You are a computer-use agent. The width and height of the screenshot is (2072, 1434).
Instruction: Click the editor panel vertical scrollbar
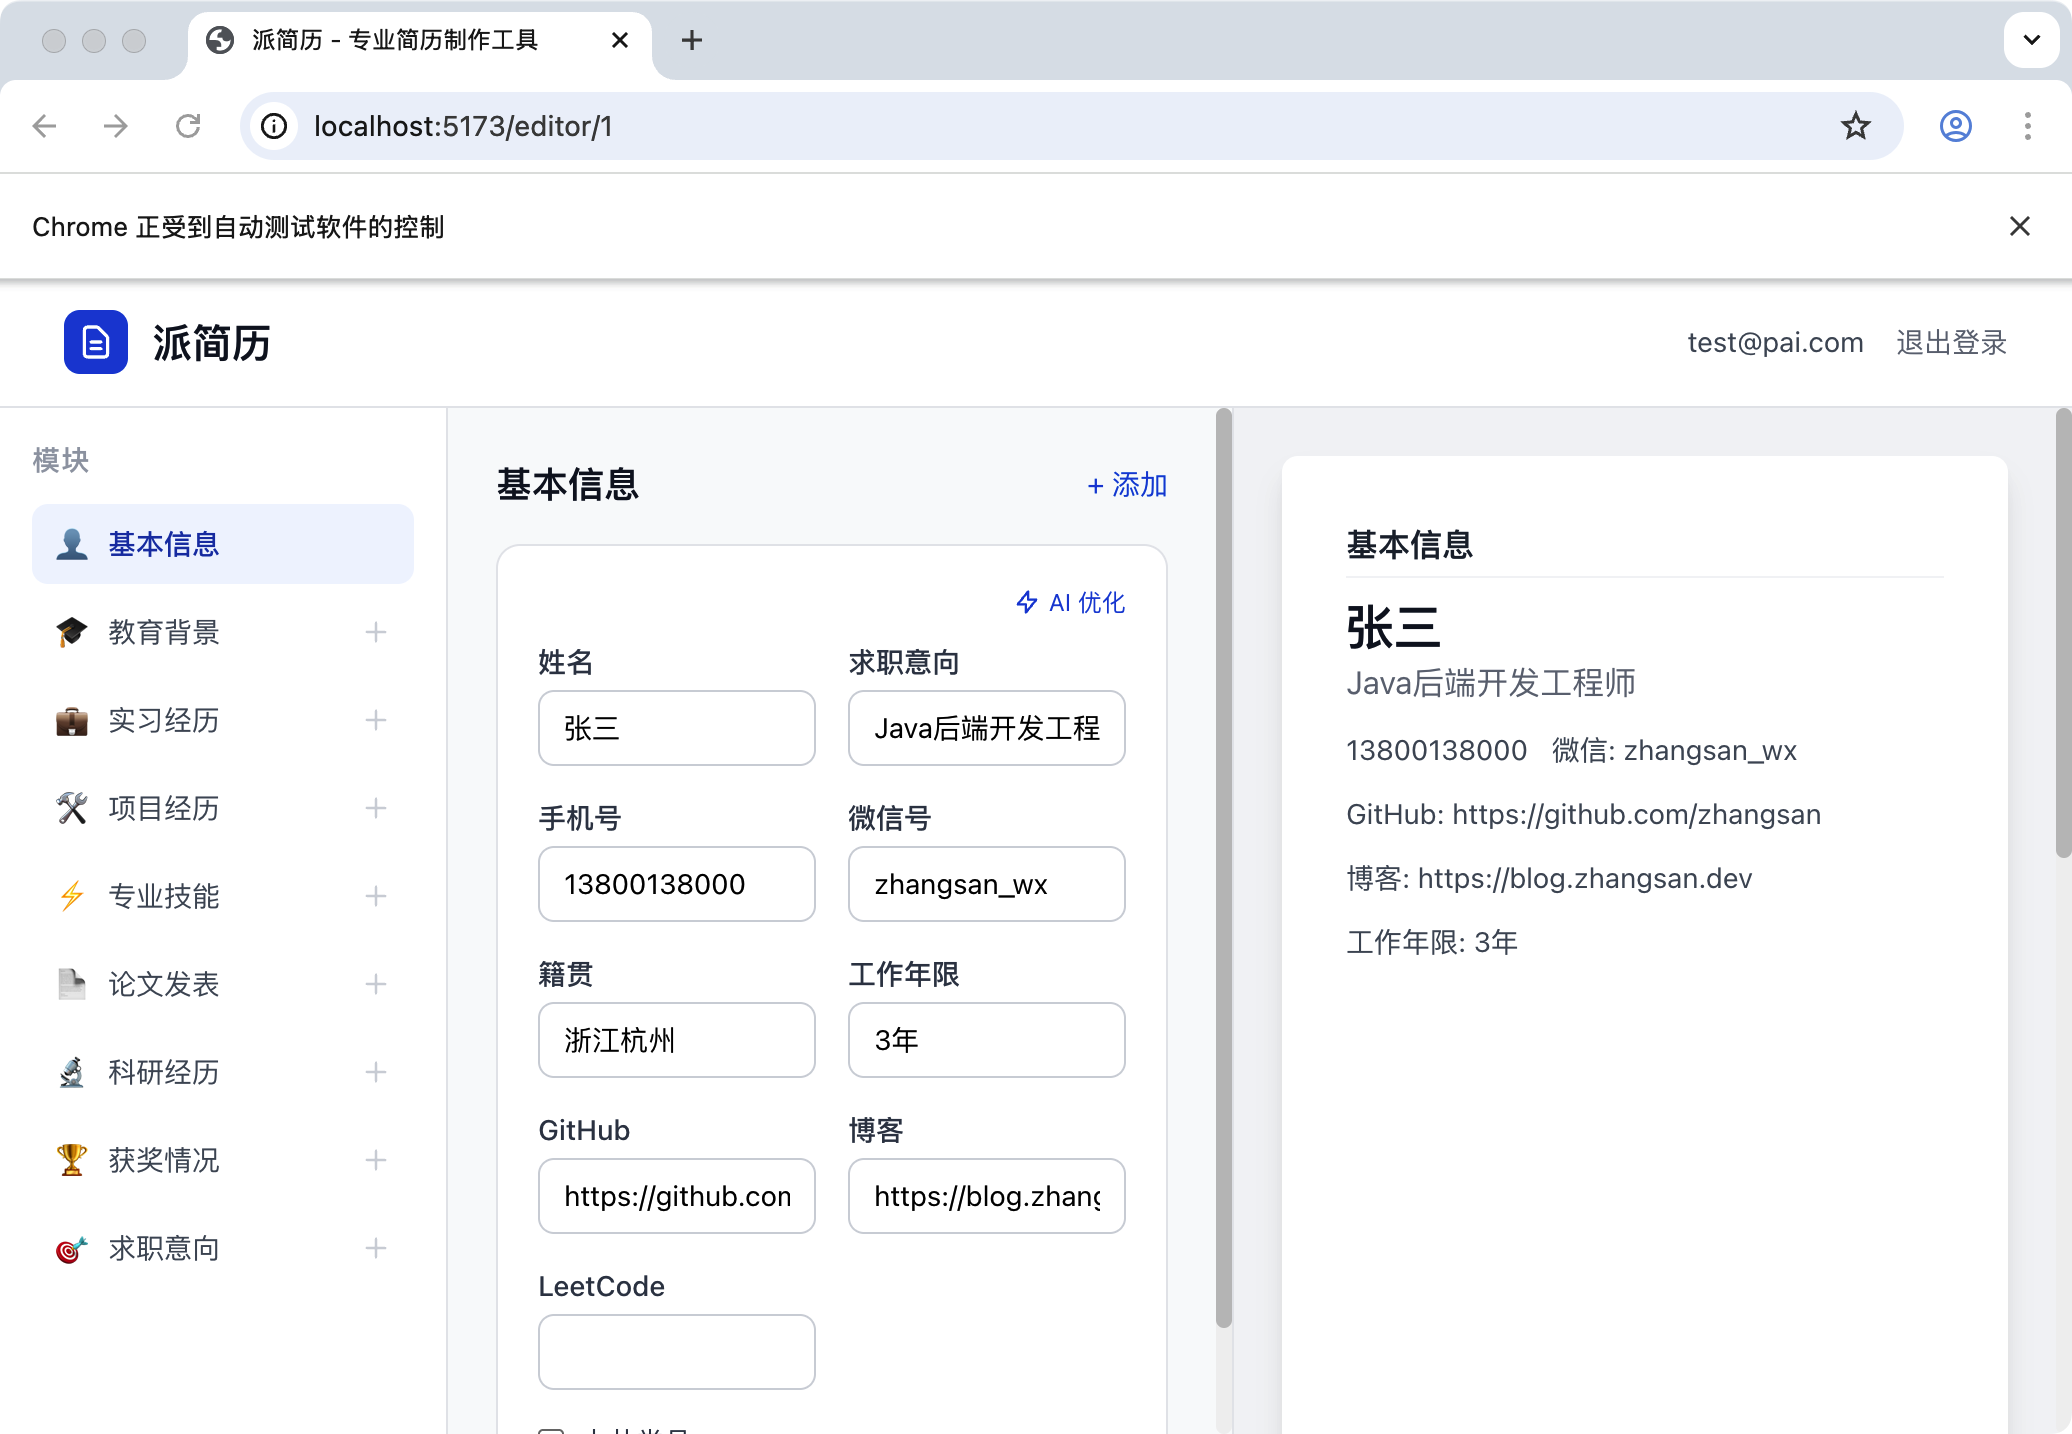tap(1223, 868)
